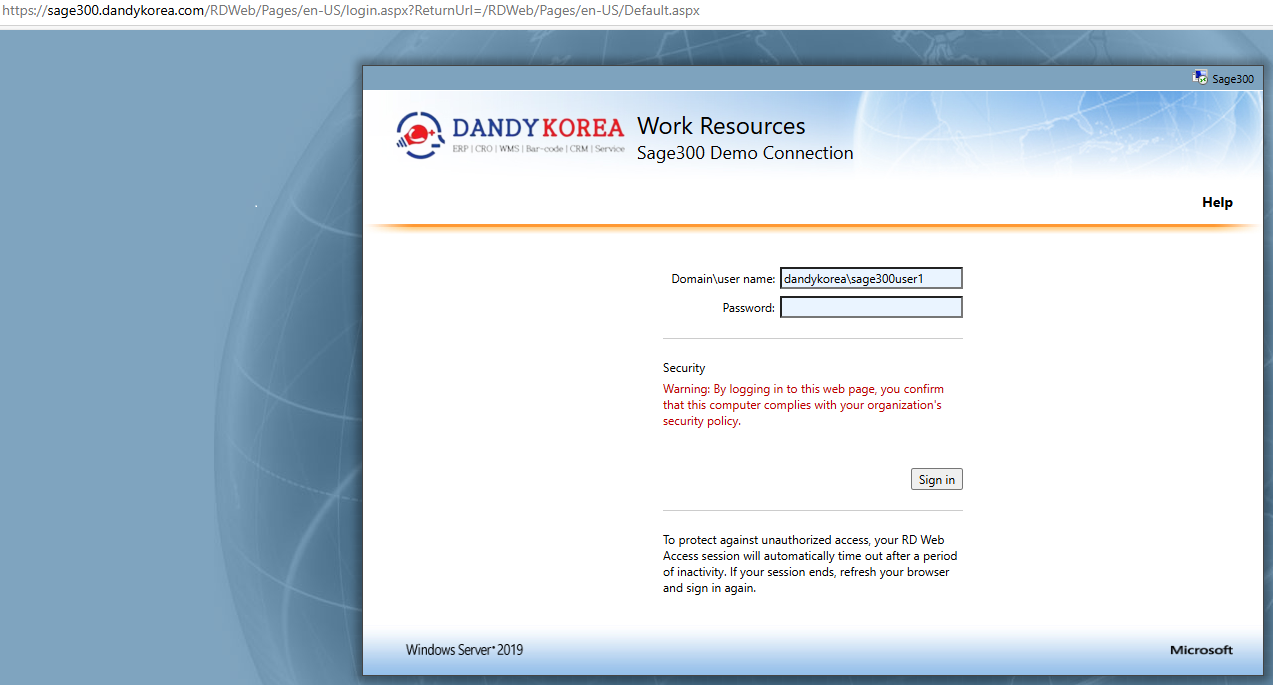Click the Sign in button
1273x685 pixels.
[x=937, y=479]
